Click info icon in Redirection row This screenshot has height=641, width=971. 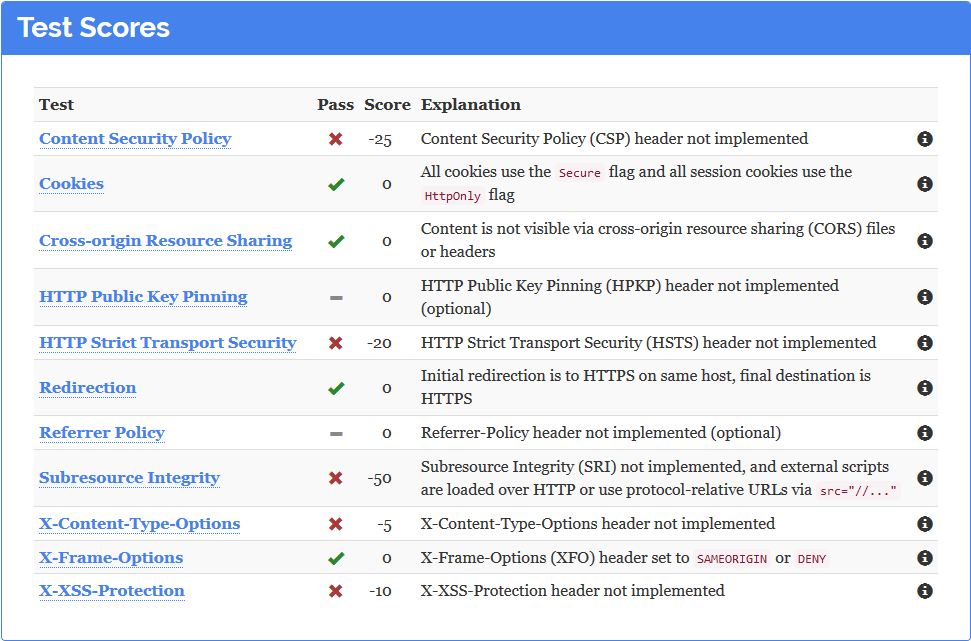pyautogui.click(x=925, y=388)
